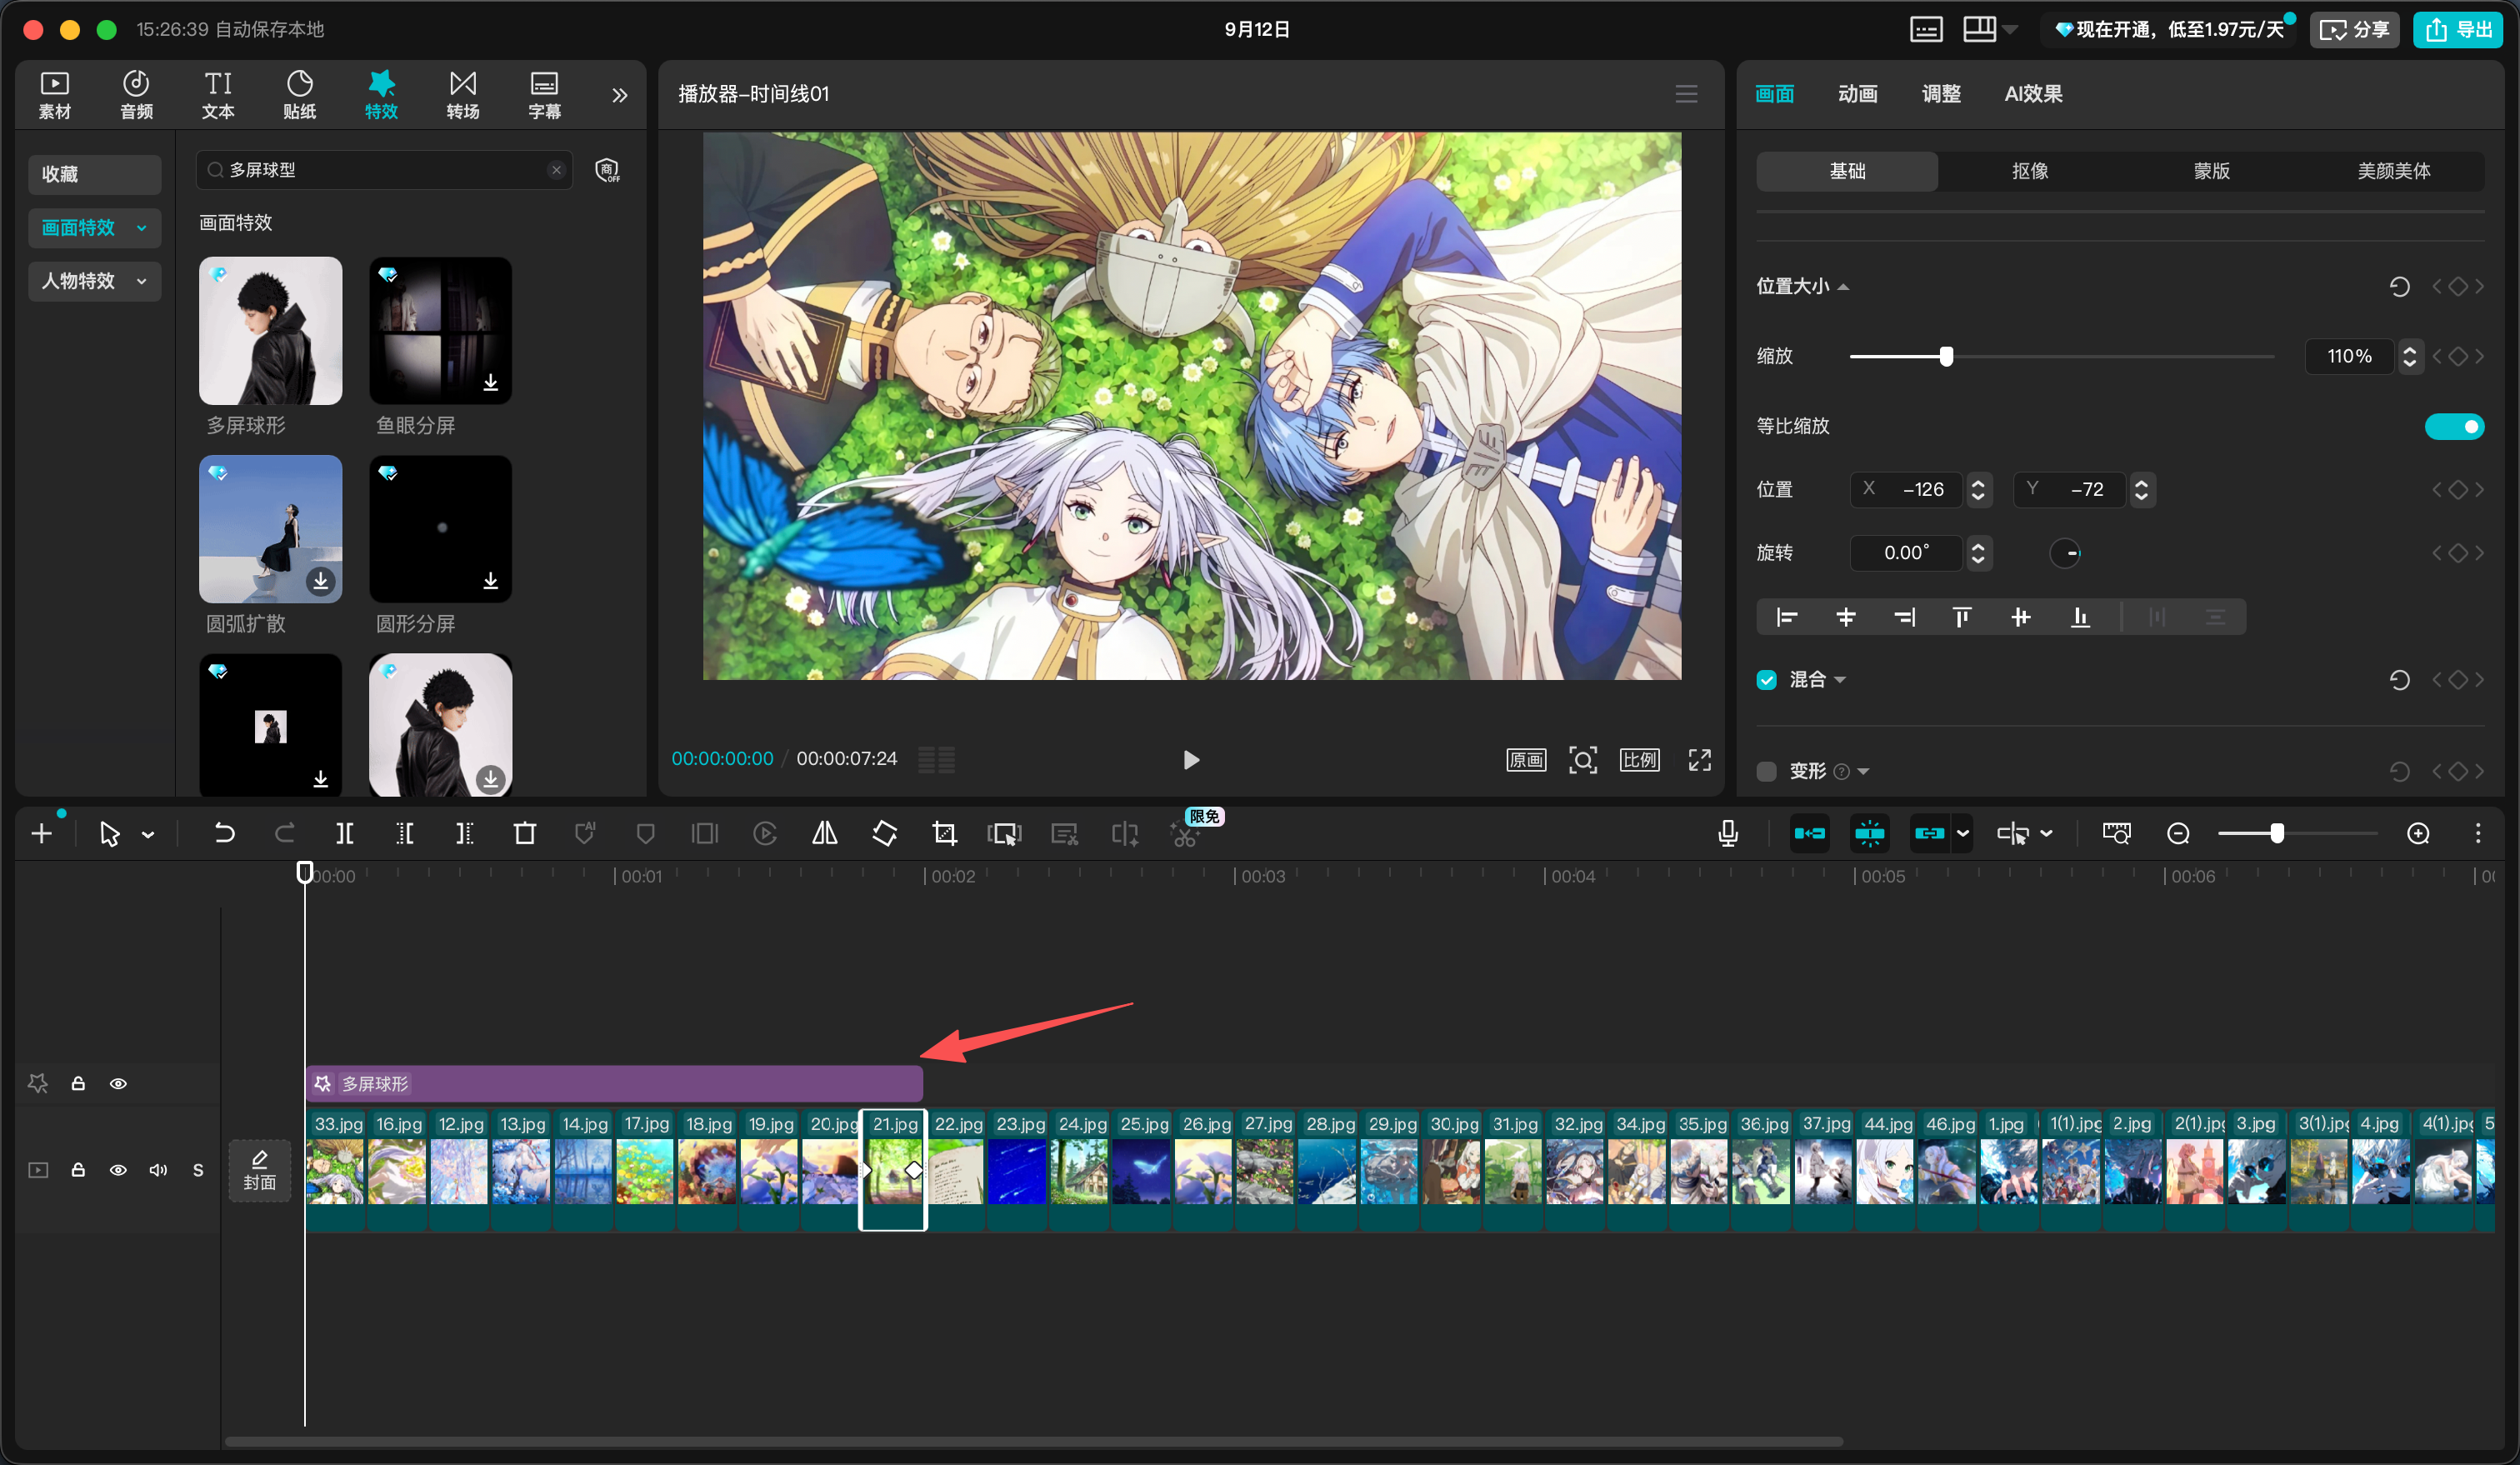The height and width of the screenshot is (1465, 2520).
Task: Select the 美颜美体 beauty sub-tab
Action: pyautogui.click(x=2394, y=171)
